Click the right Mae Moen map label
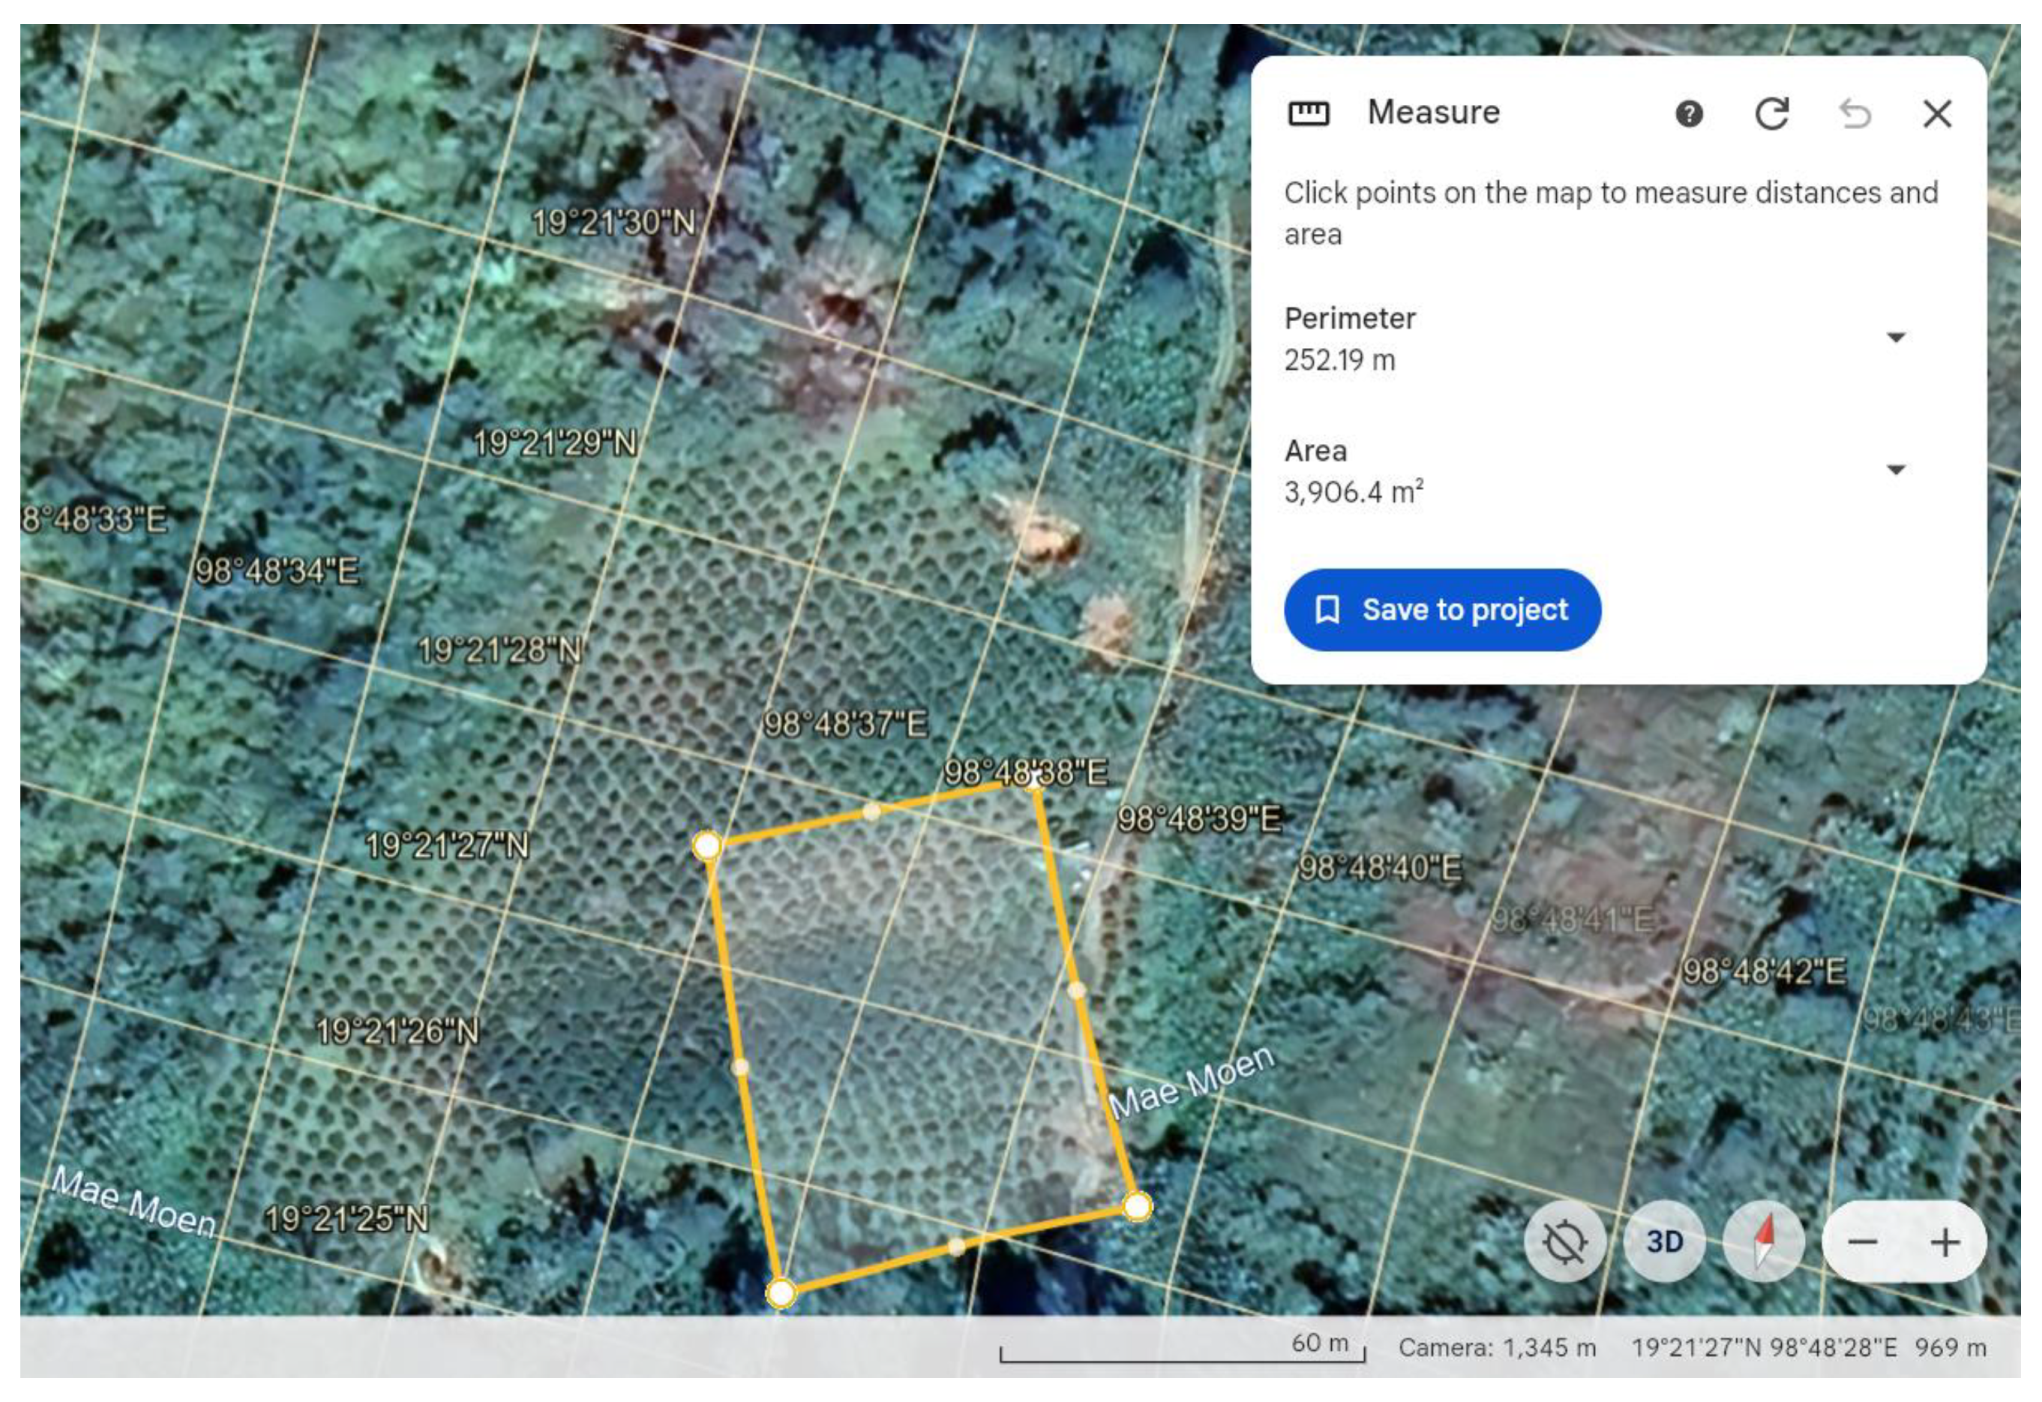2042x1402 pixels. 1191,1082
